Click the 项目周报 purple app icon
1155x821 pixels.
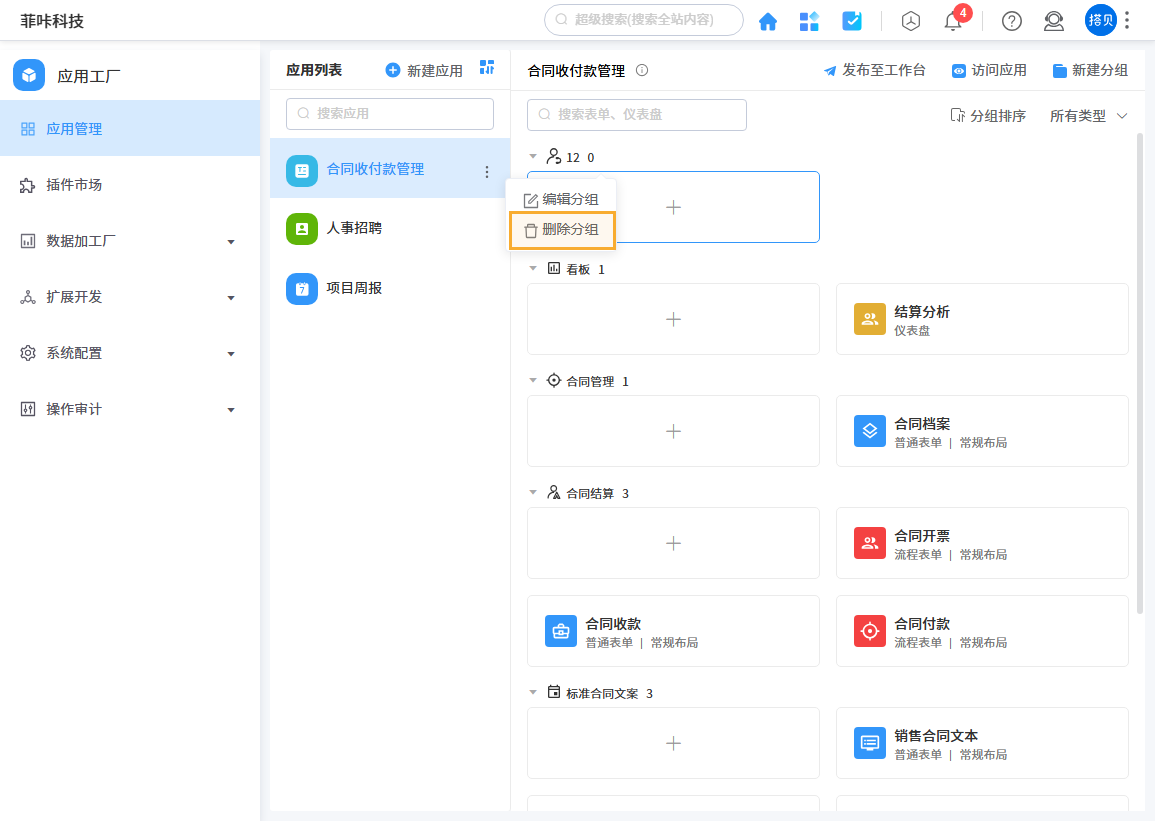pos(301,289)
